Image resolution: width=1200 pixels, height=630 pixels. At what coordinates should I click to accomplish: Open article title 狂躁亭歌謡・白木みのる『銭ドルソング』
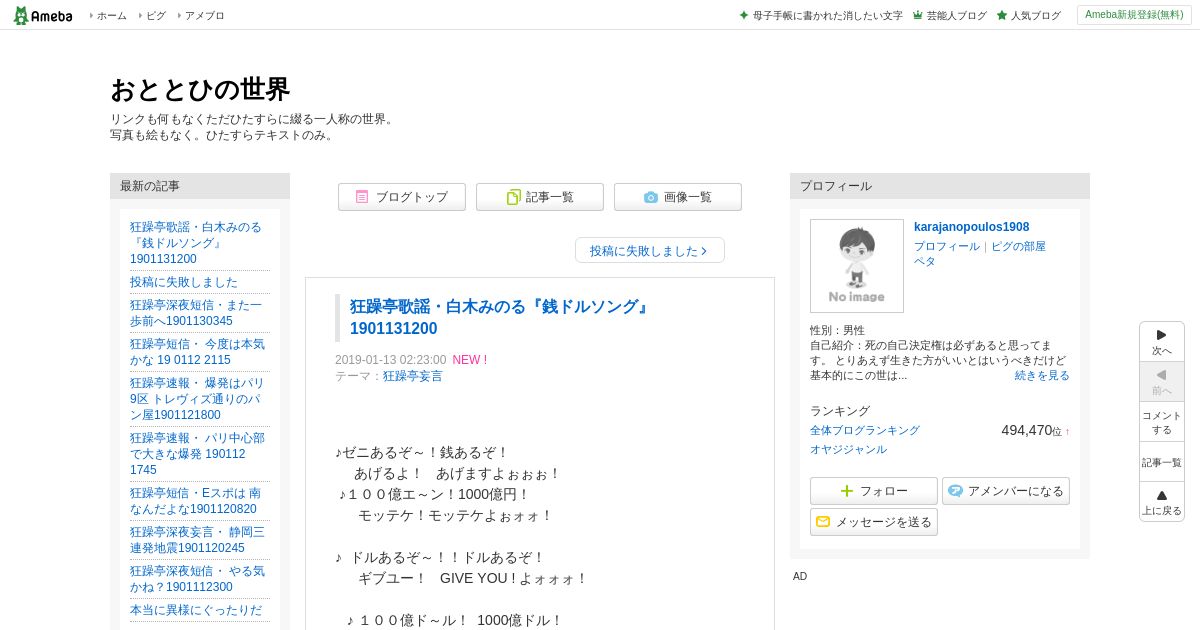tap(500, 318)
